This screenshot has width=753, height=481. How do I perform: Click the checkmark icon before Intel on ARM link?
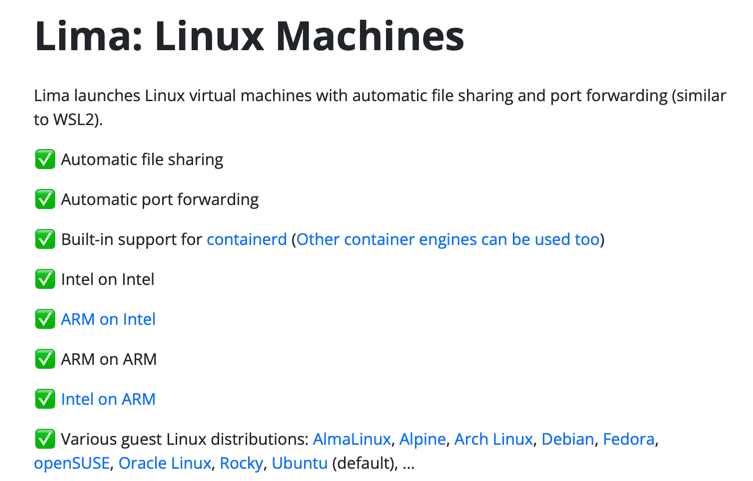pyautogui.click(x=45, y=399)
